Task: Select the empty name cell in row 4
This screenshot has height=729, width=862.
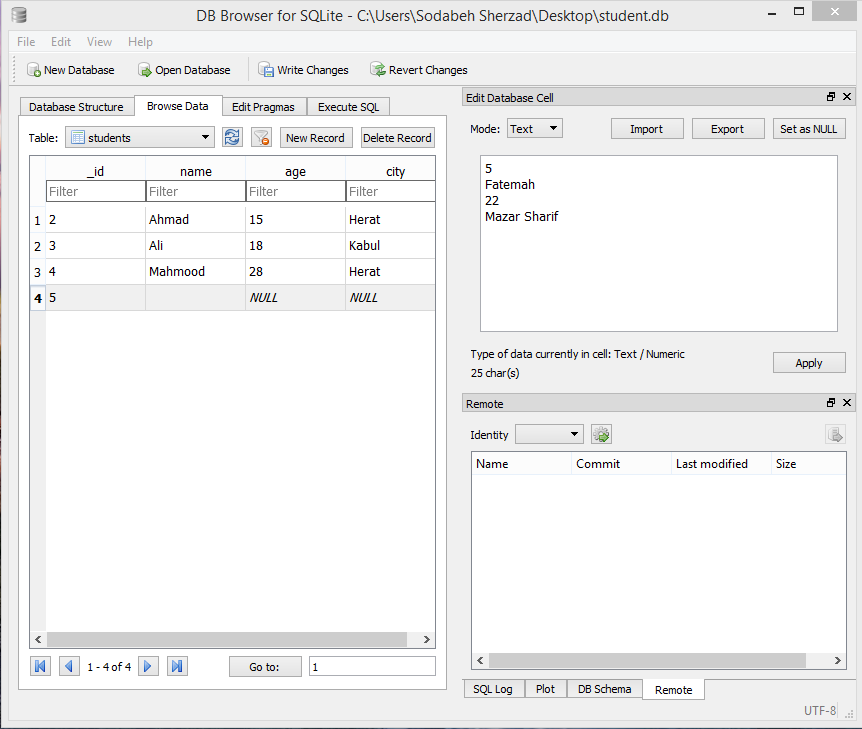Action: tap(196, 297)
